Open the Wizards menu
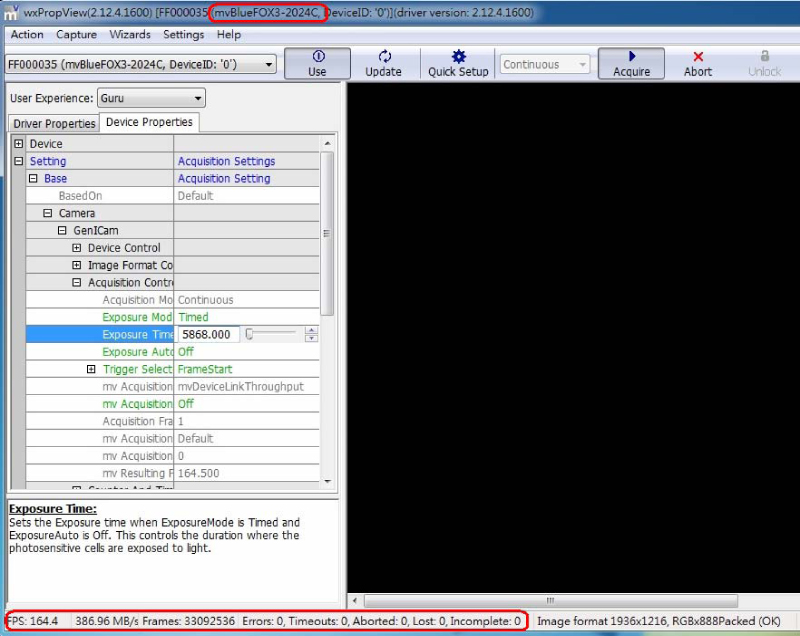Viewport: 800px width, 636px height. pyautogui.click(x=130, y=34)
